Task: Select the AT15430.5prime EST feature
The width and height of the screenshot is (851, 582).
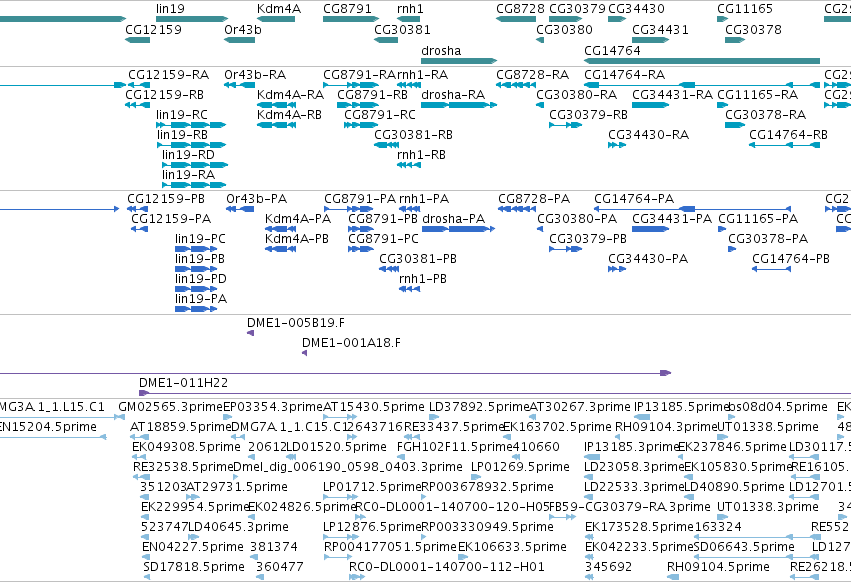Action: pos(340,417)
